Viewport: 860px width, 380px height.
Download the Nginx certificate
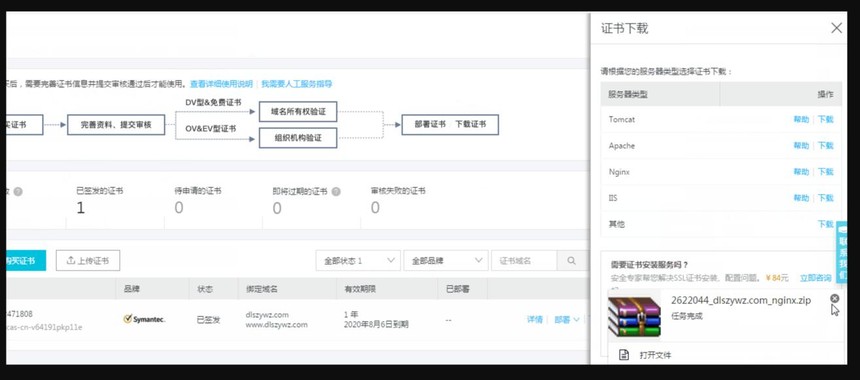coord(825,172)
